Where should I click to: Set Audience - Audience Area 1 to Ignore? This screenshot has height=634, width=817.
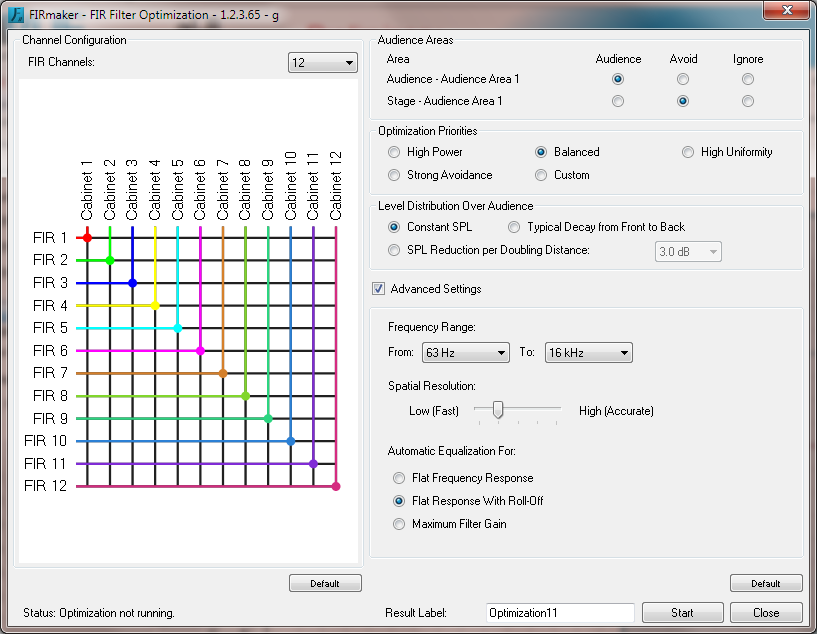[x=748, y=79]
